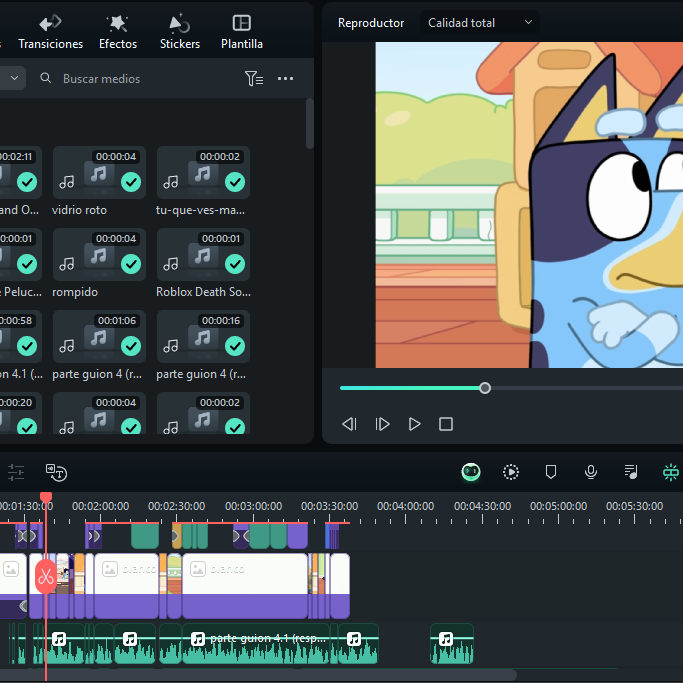Click the timeline horizontal scrollbar
683x683 pixels.
coord(257,675)
